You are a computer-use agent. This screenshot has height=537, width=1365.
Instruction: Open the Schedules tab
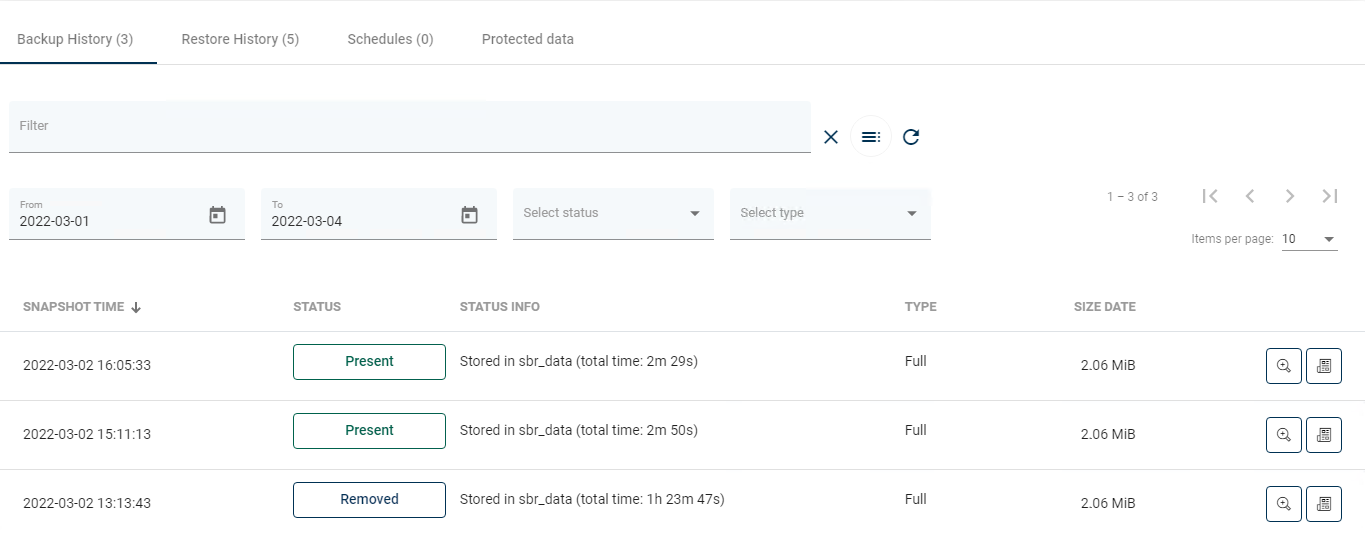(x=390, y=39)
